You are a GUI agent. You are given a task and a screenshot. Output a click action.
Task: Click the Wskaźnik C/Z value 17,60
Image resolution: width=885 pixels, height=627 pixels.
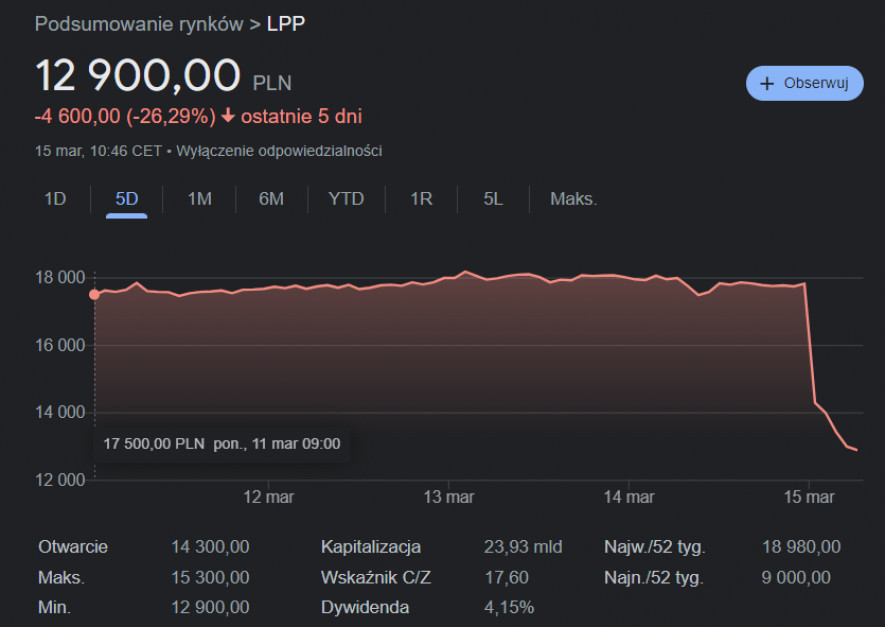[507, 577]
